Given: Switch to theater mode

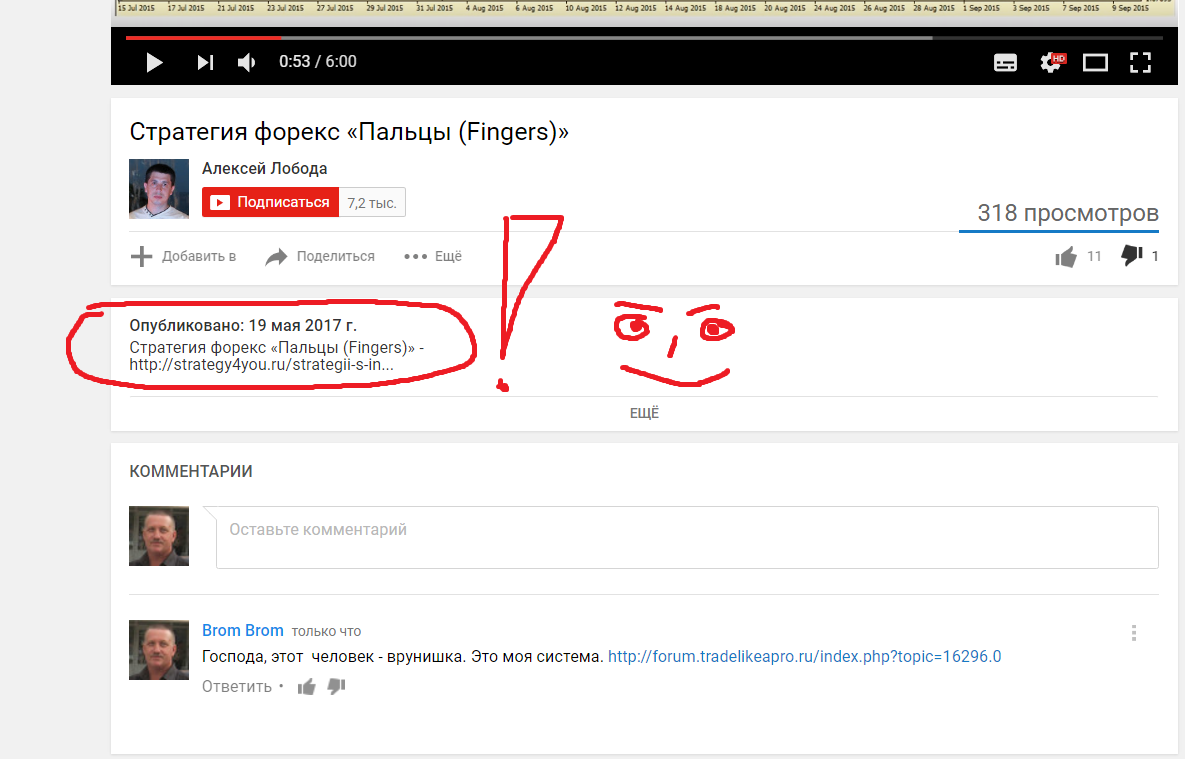Looking at the screenshot, I should pos(1095,63).
